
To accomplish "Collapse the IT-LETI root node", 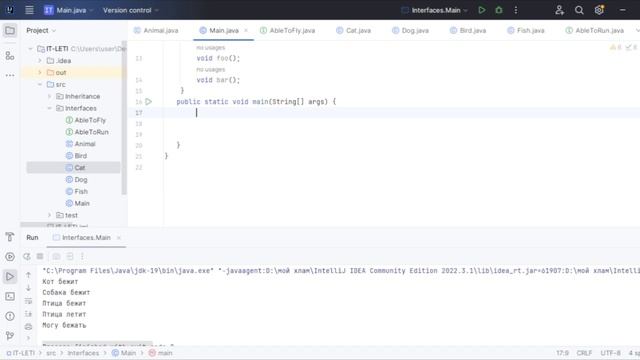I will [30, 49].
